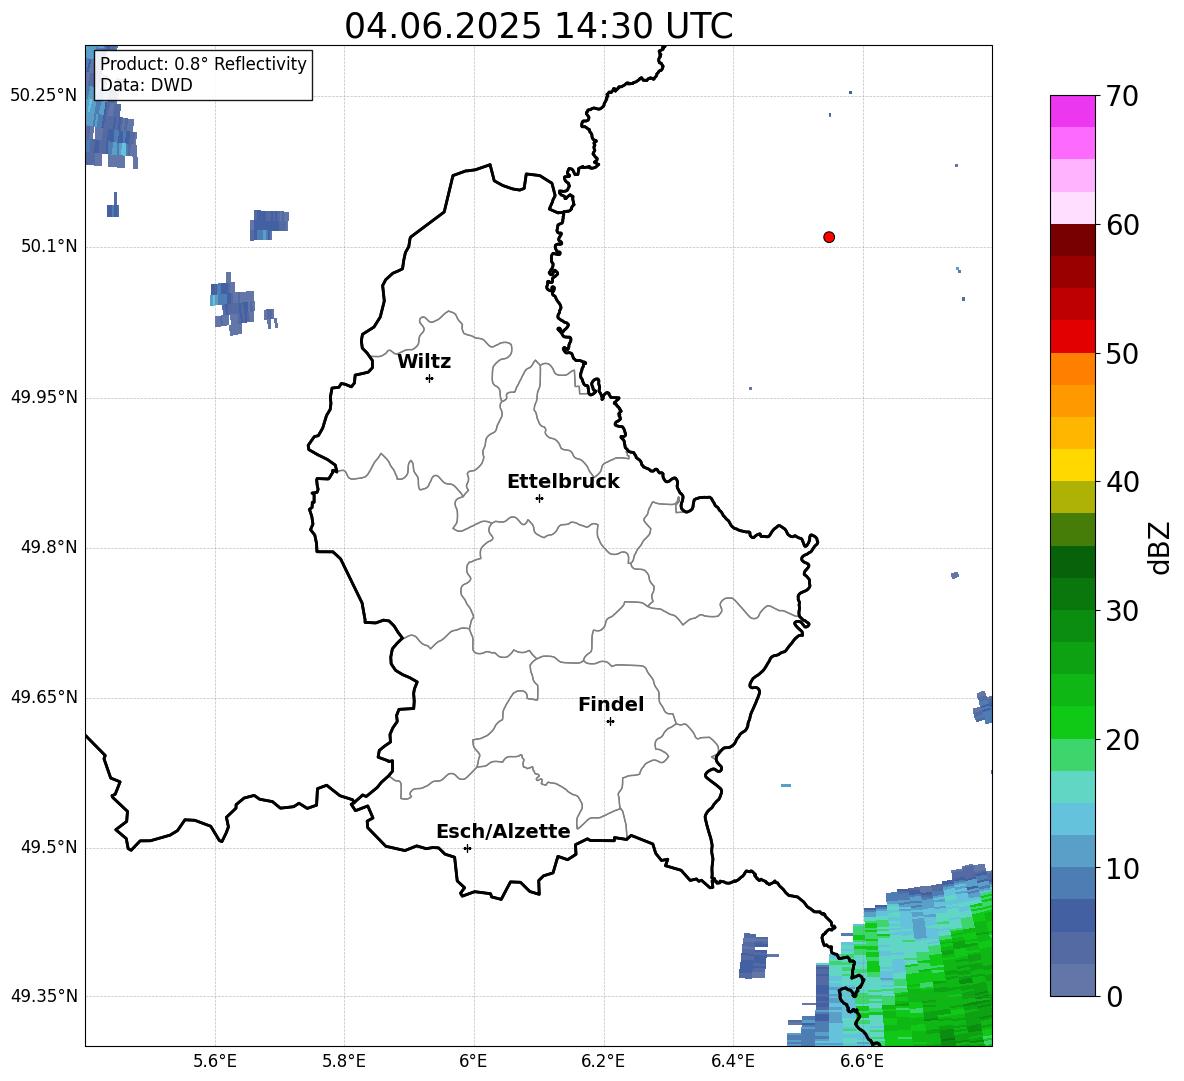Click the bright green colorbar segment above 20
1184x1081 pixels.
point(1072,722)
